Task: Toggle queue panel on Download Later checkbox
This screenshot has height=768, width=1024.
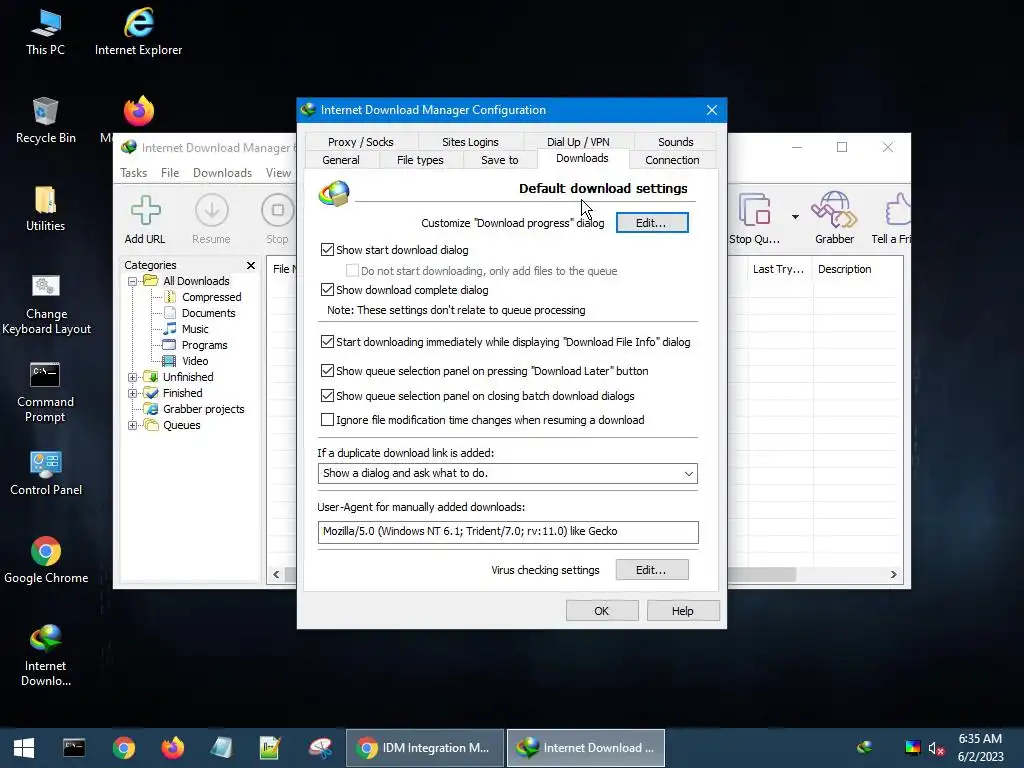Action: click(x=327, y=370)
